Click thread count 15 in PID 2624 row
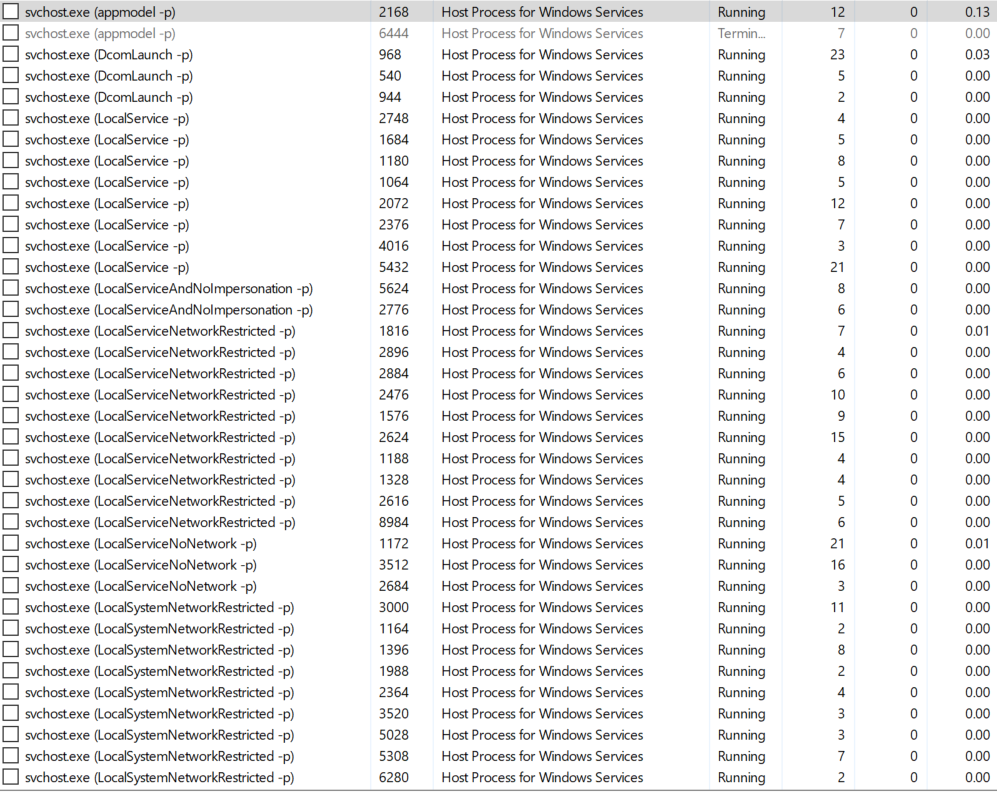The height and width of the screenshot is (792, 997). [x=837, y=437]
